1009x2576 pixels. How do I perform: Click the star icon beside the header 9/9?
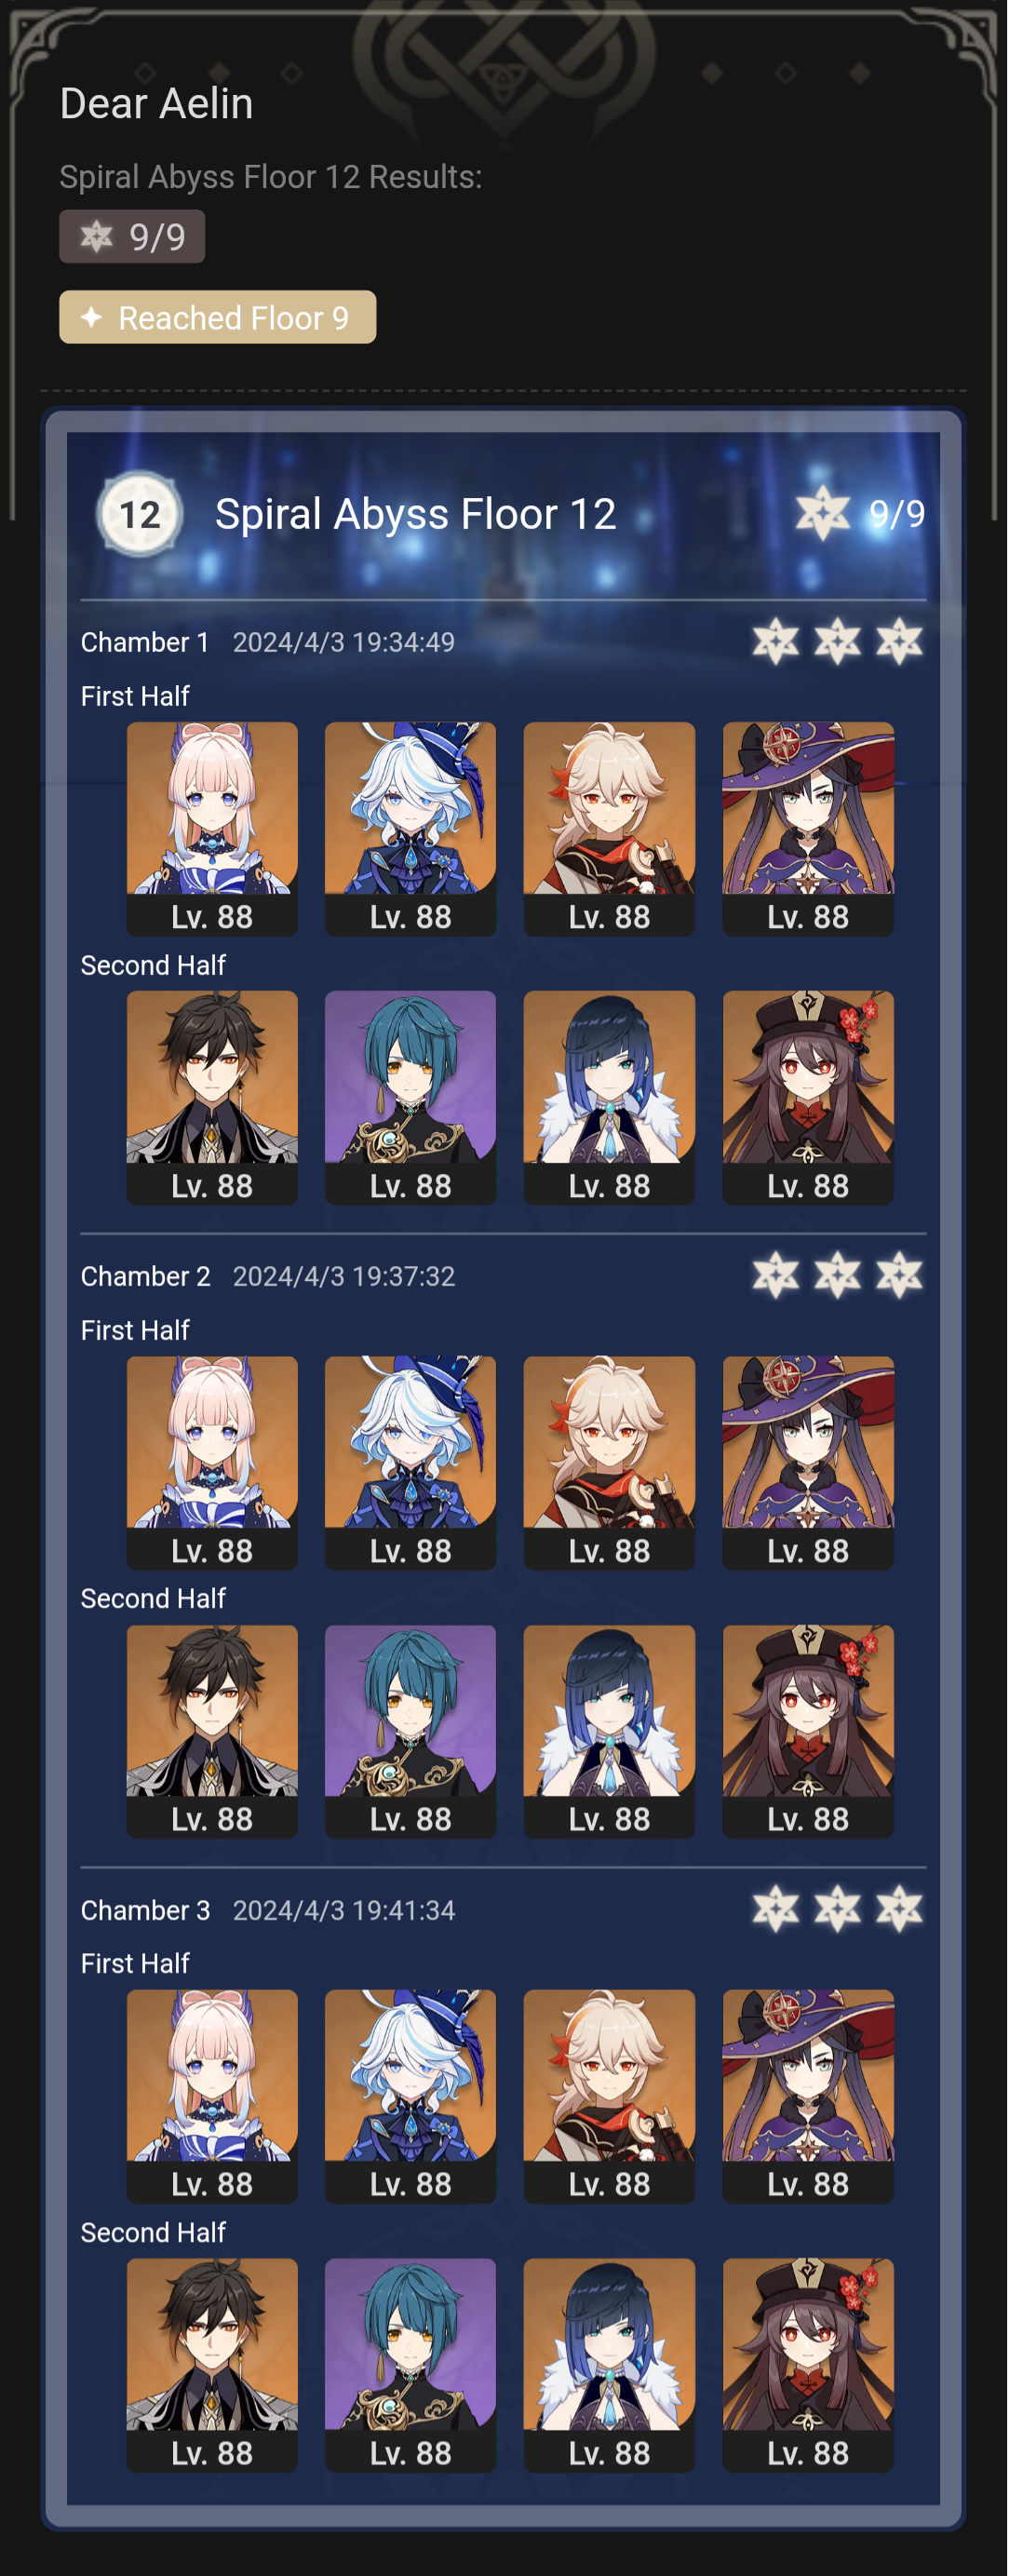(822, 513)
